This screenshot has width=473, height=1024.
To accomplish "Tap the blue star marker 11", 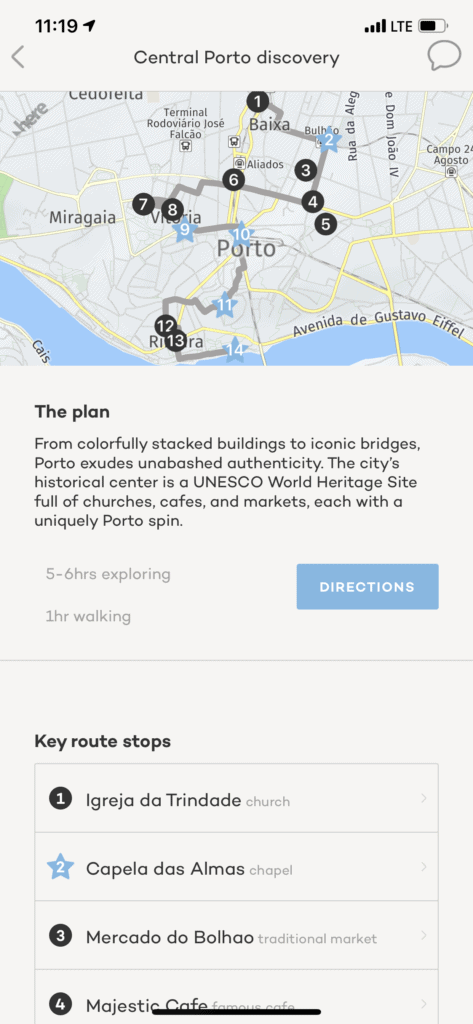I will coord(224,305).
